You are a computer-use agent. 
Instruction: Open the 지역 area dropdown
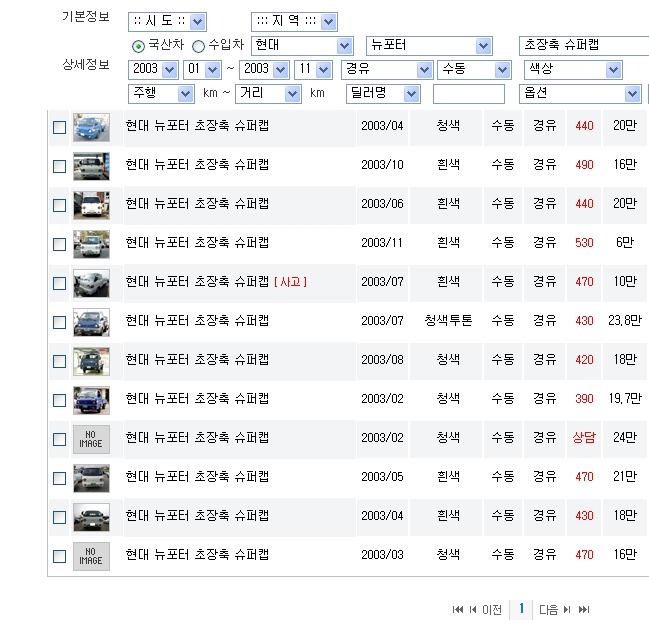294,22
